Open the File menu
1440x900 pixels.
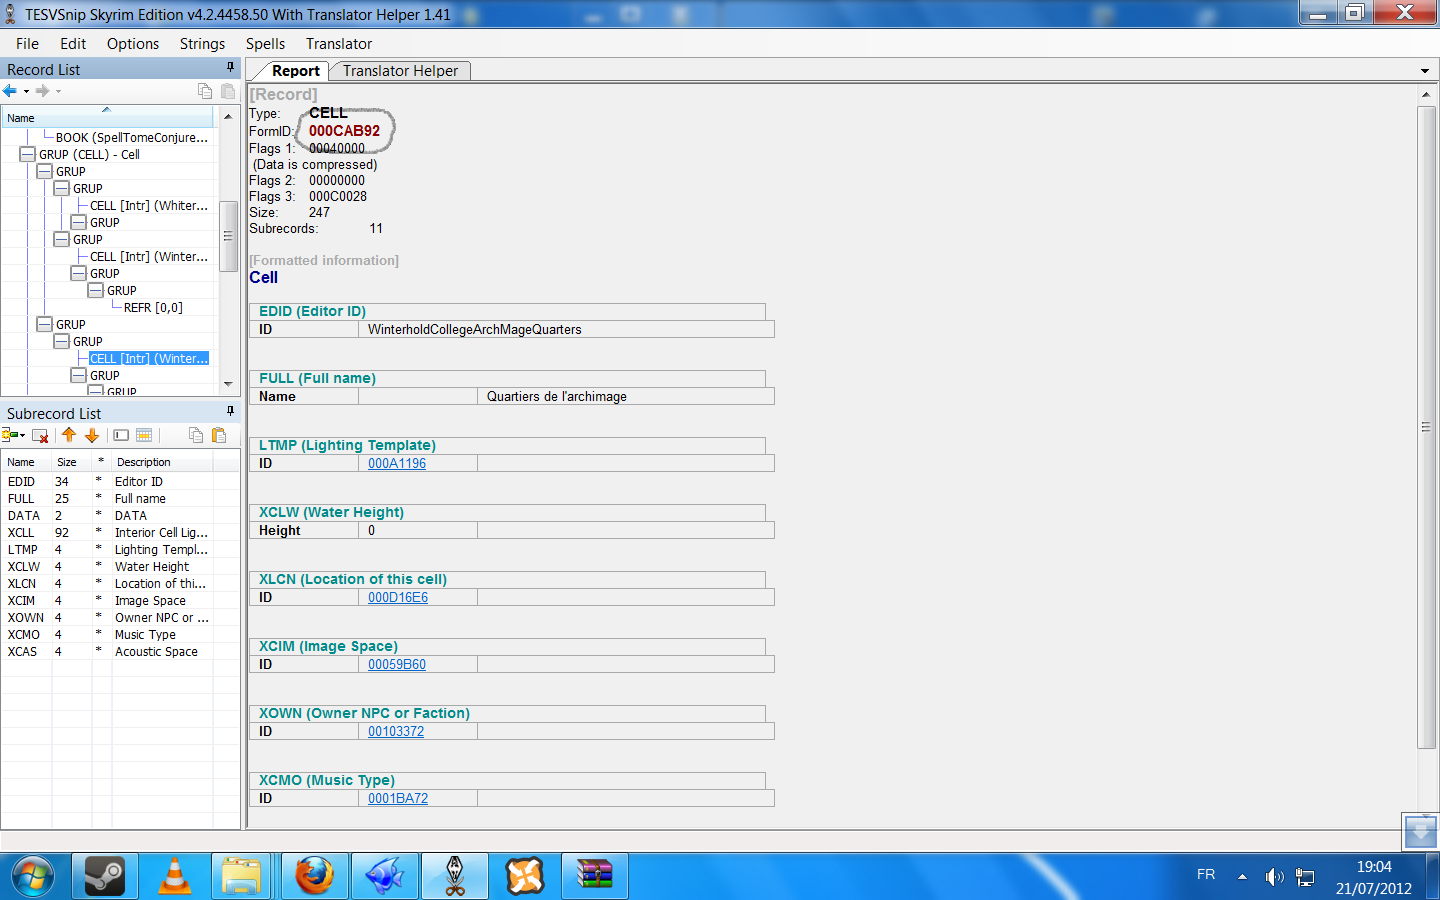pos(27,44)
